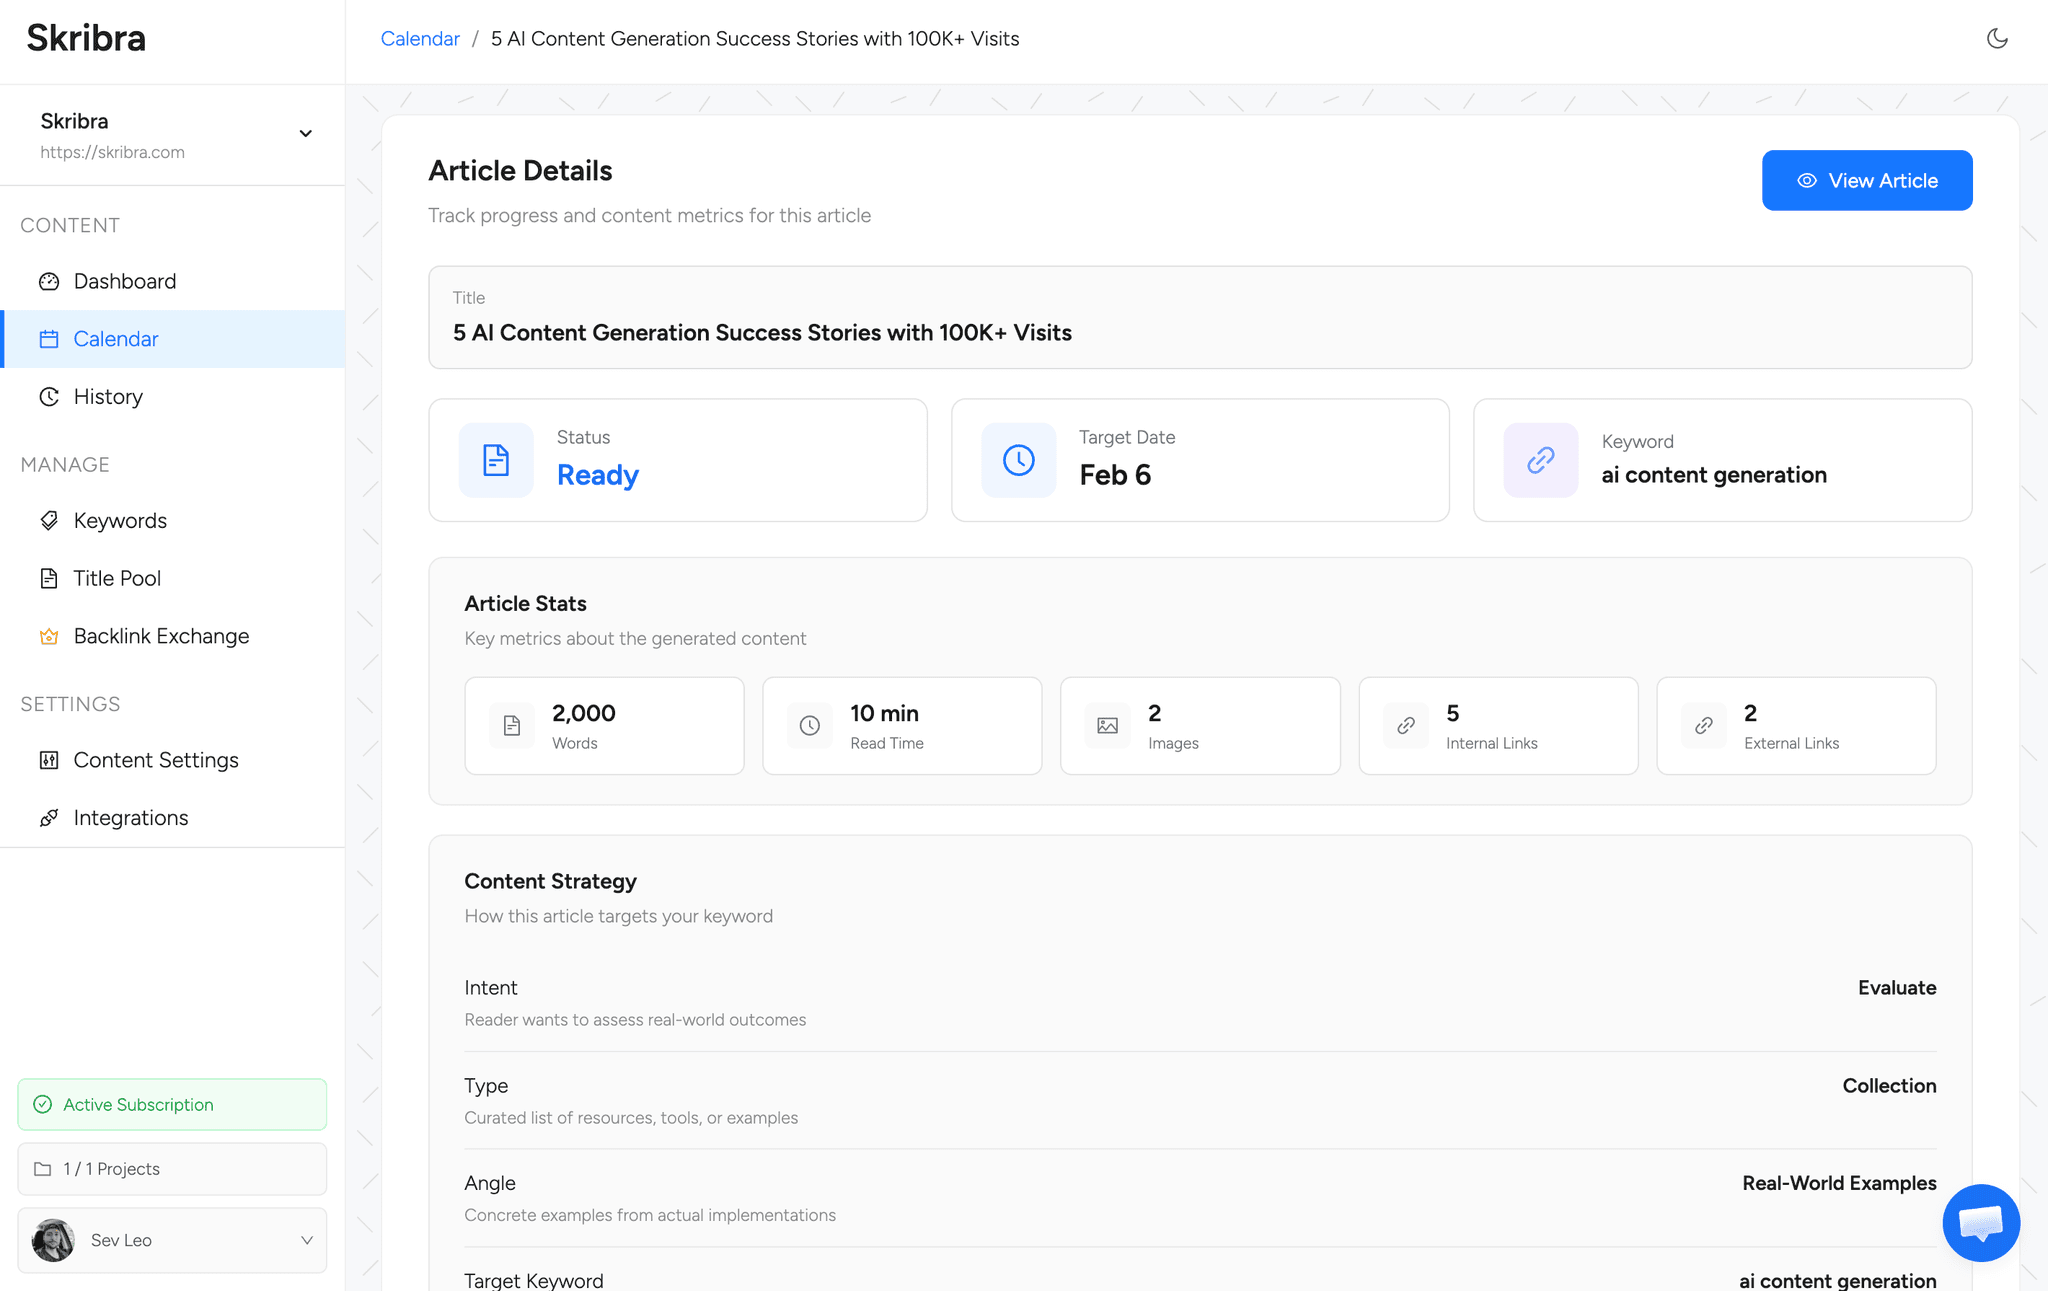Expand the 1 / 1 Projects panel
Image resolution: width=2048 pixels, height=1291 pixels.
point(171,1168)
